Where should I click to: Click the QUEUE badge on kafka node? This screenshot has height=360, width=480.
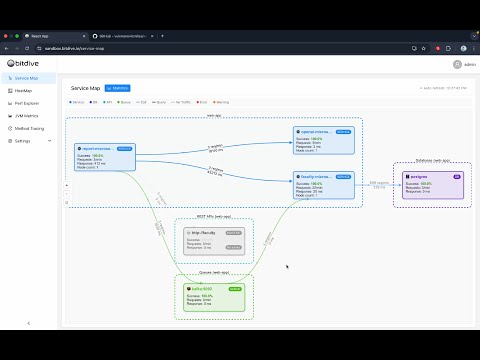tap(235, 289)
